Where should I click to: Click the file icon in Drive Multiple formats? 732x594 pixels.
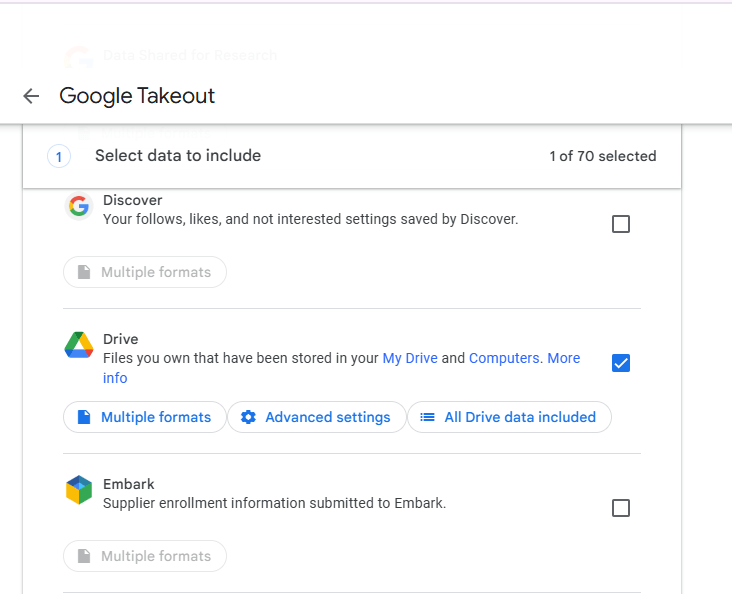point(84,417)
